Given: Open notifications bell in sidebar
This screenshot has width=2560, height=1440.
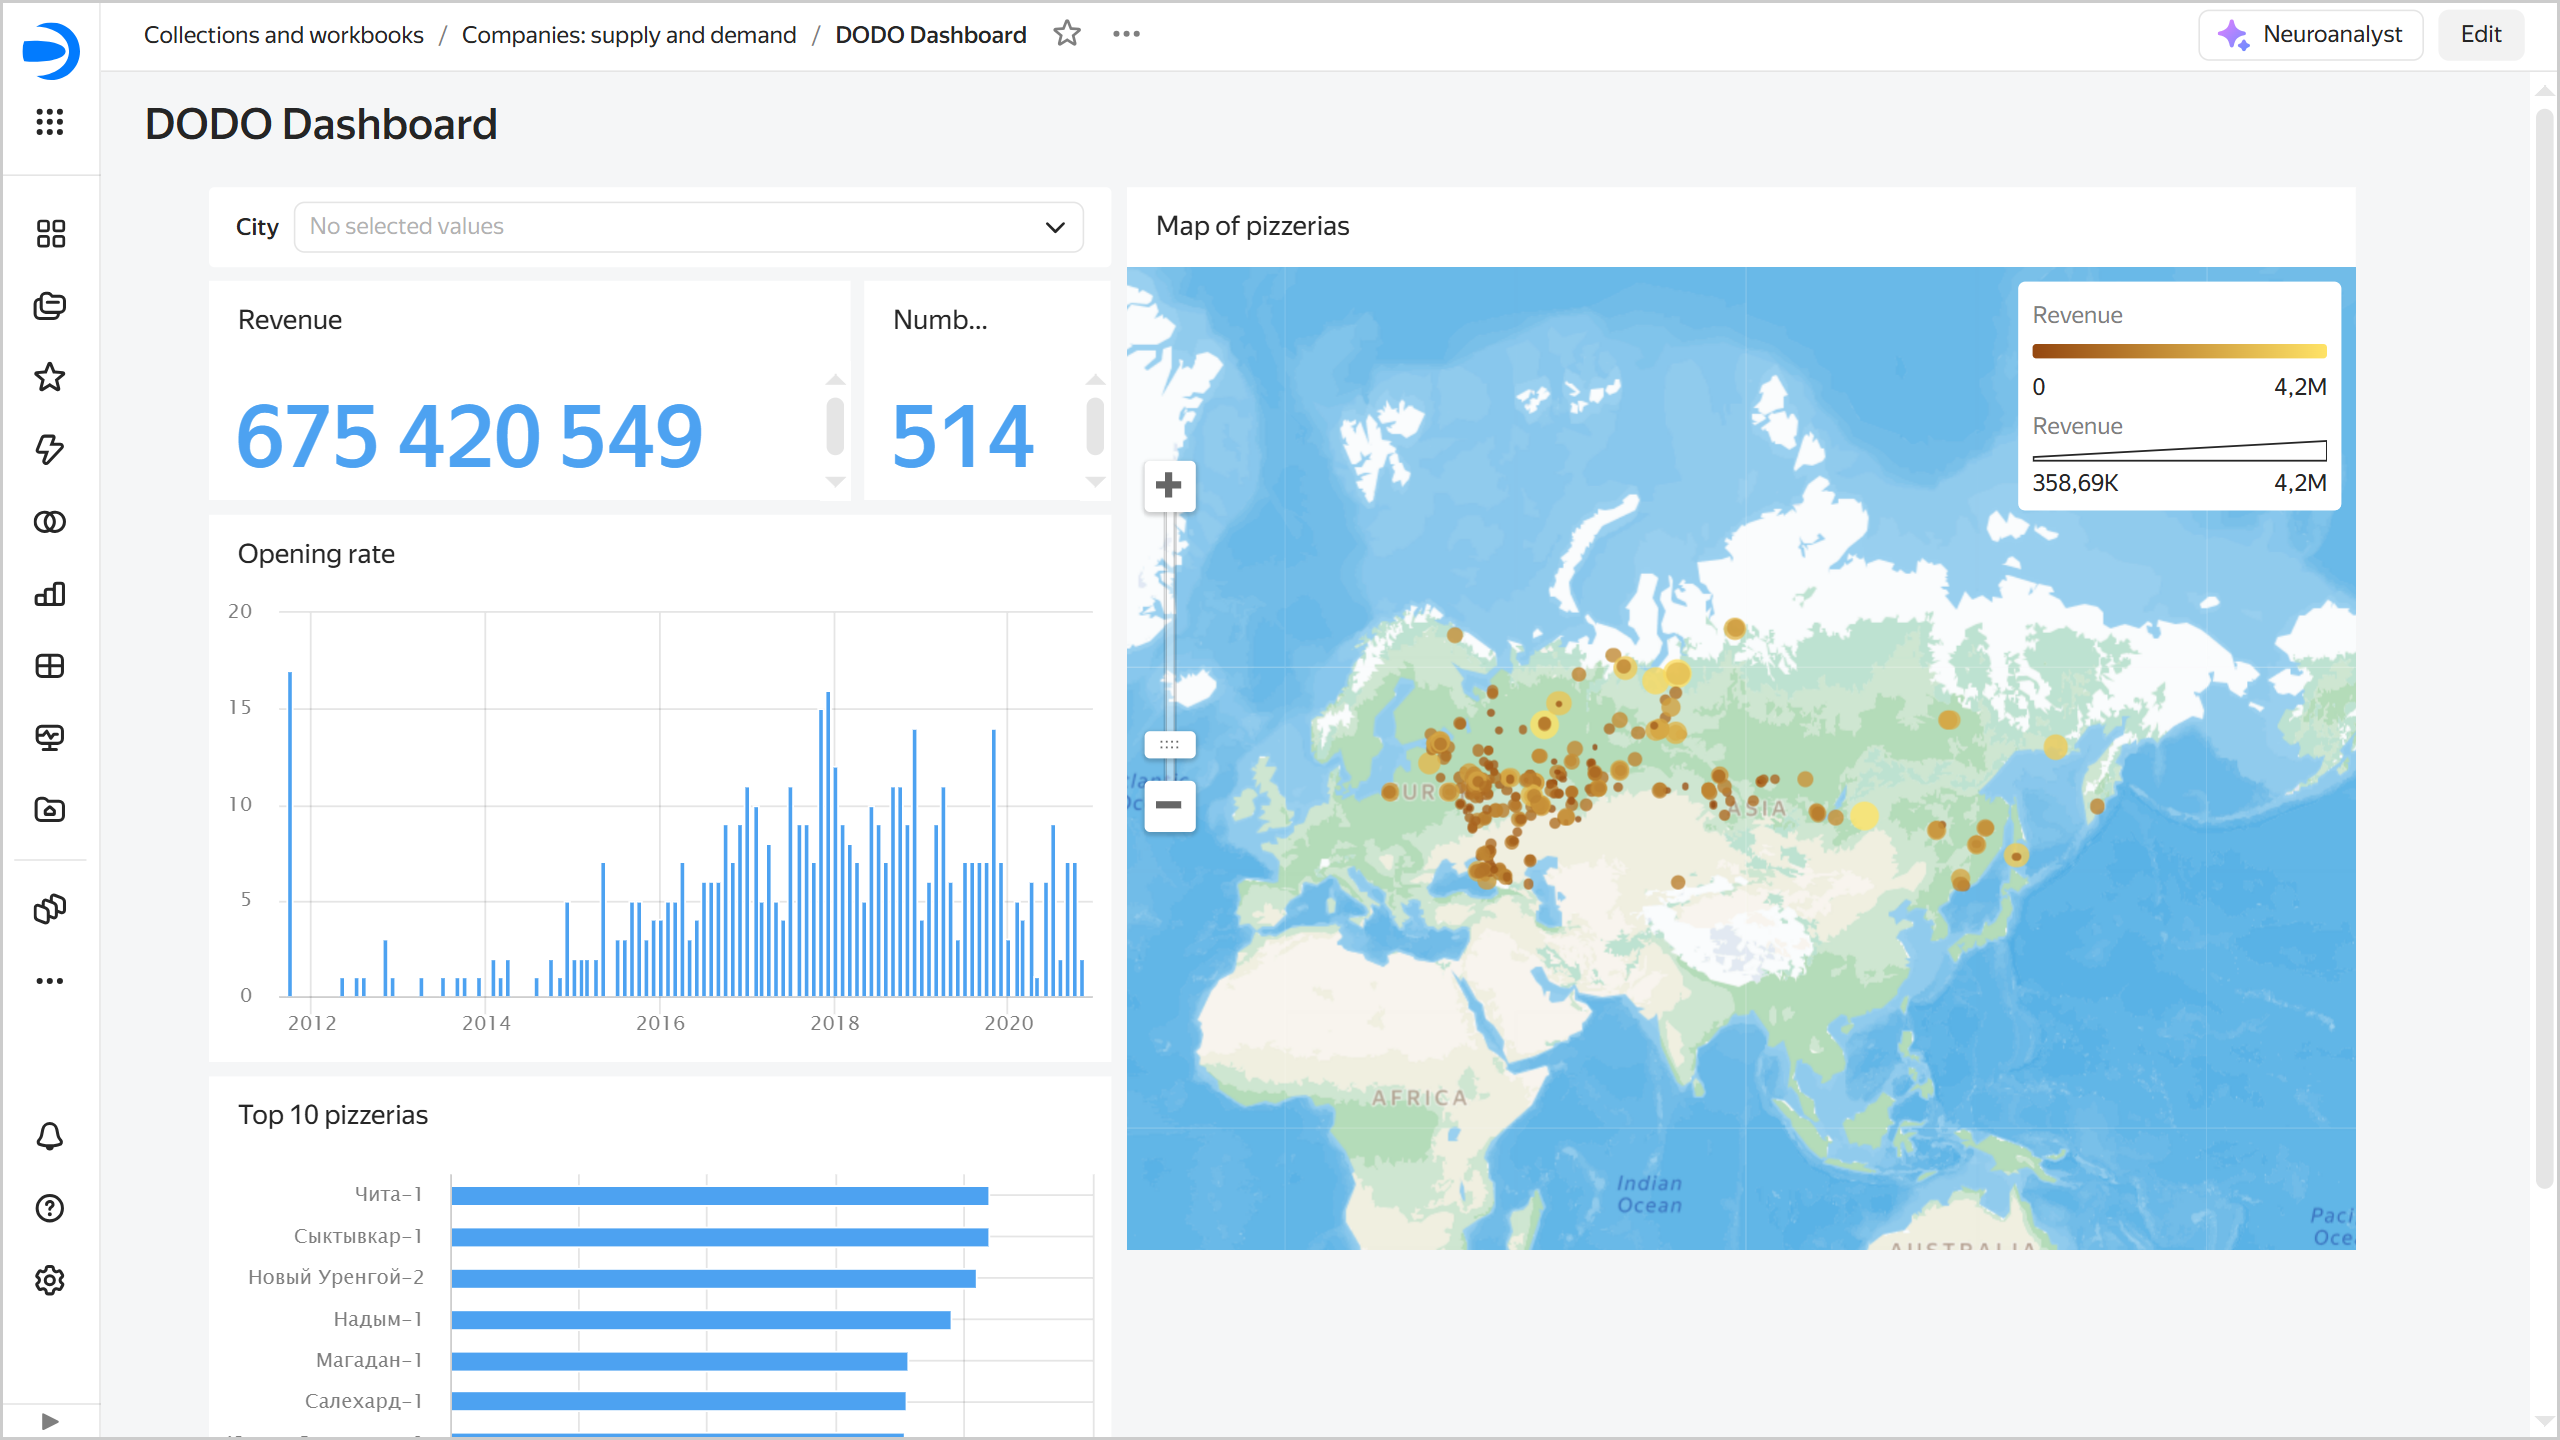Looking at the screenshot, I should (x=50, y=1136).
